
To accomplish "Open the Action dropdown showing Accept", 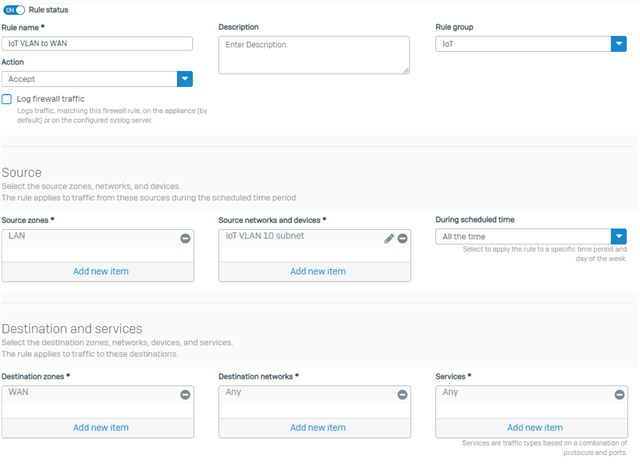I will (x=97, y=79).
